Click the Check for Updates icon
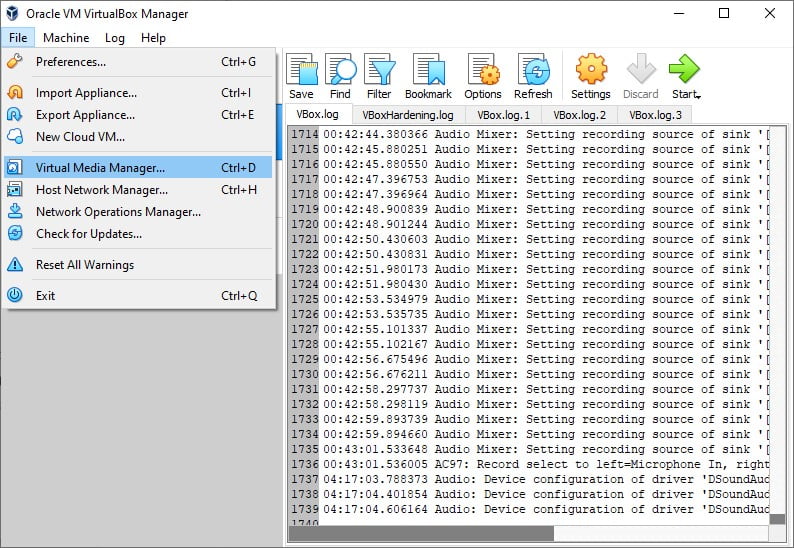This screenshot has height=548, width=794. pos(15,233)
